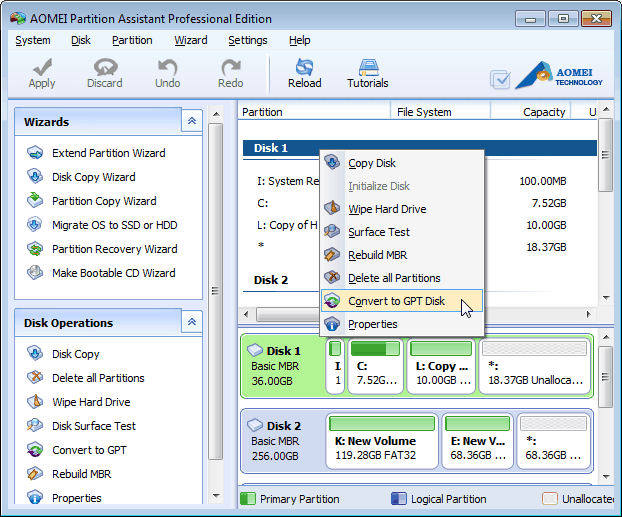
Task: Open the Disk menu
Action: (x=81, y=40)
